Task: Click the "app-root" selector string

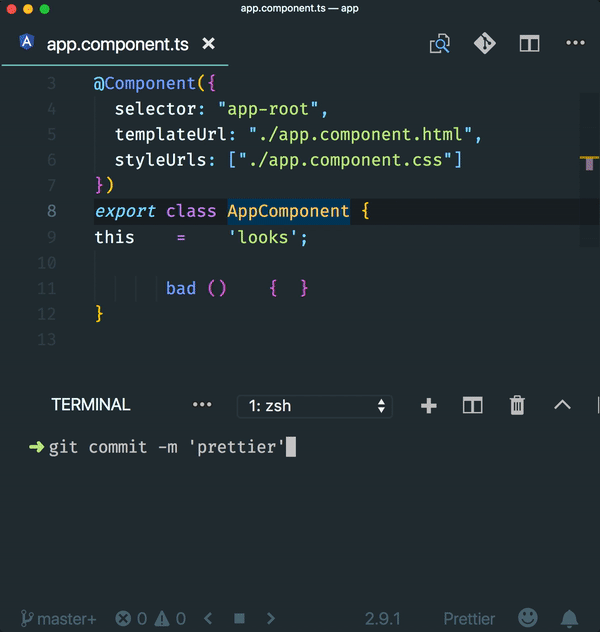Action: click(268, 109)
